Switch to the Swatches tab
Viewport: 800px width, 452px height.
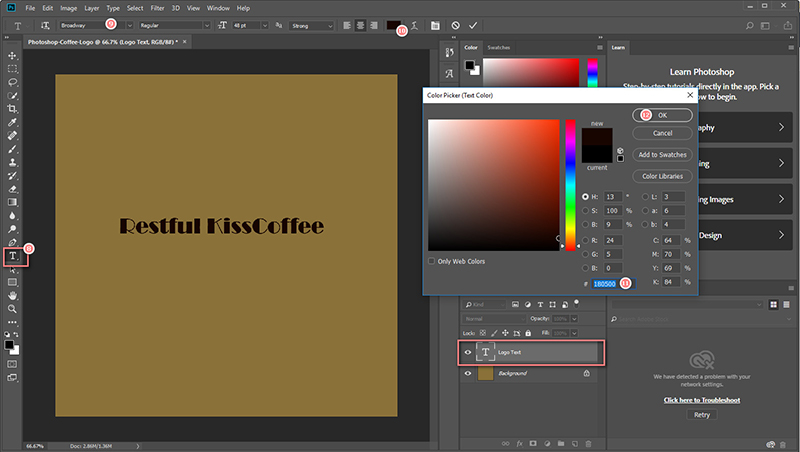pyautogui.click(x=498, y=47)
